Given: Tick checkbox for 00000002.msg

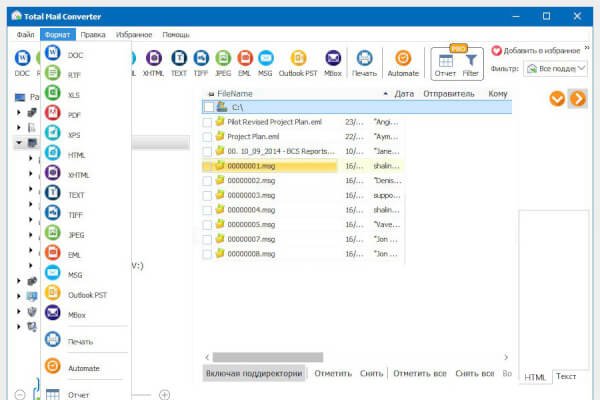Looking at the screenshot, I should pos(207,181).
